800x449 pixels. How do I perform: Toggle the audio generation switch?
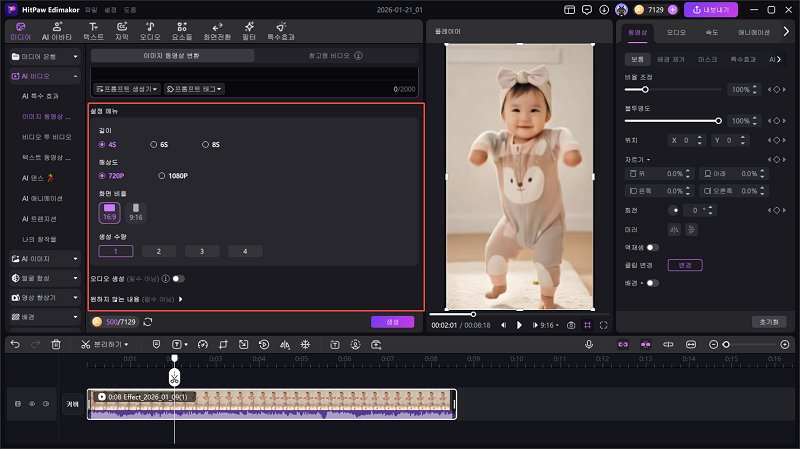point(179,279)
